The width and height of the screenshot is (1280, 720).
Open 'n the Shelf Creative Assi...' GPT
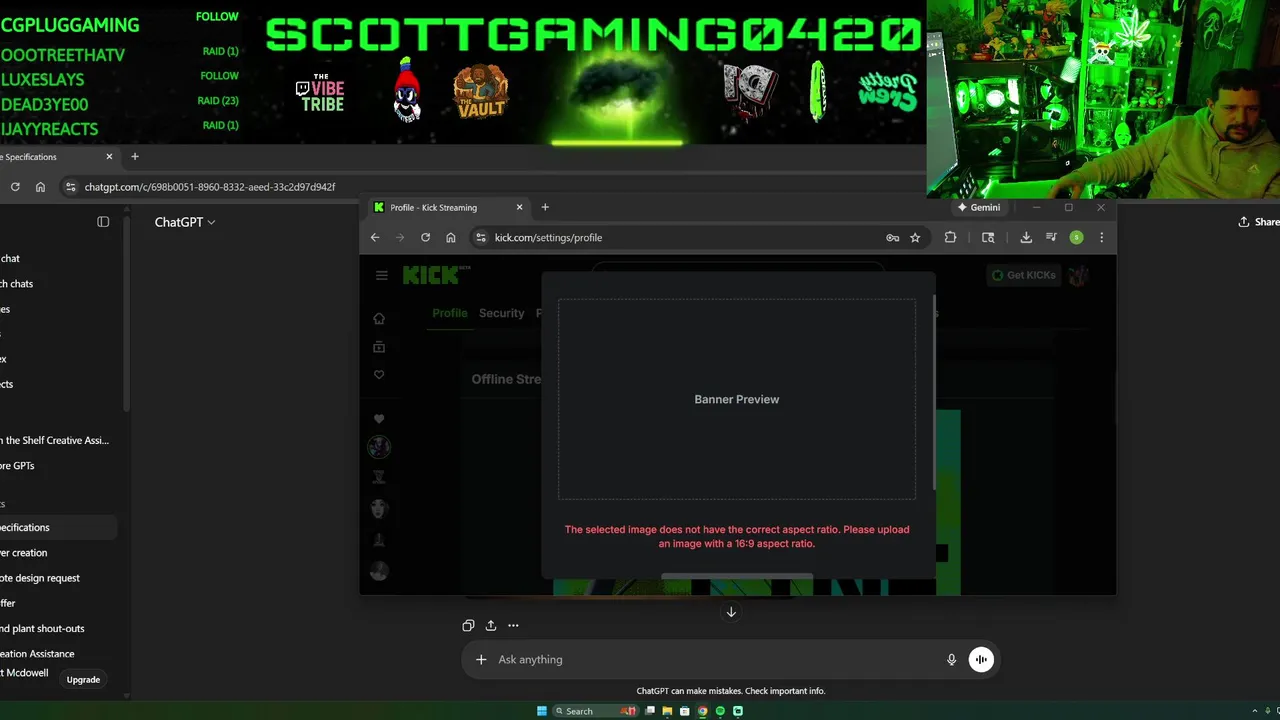[55, 440]
